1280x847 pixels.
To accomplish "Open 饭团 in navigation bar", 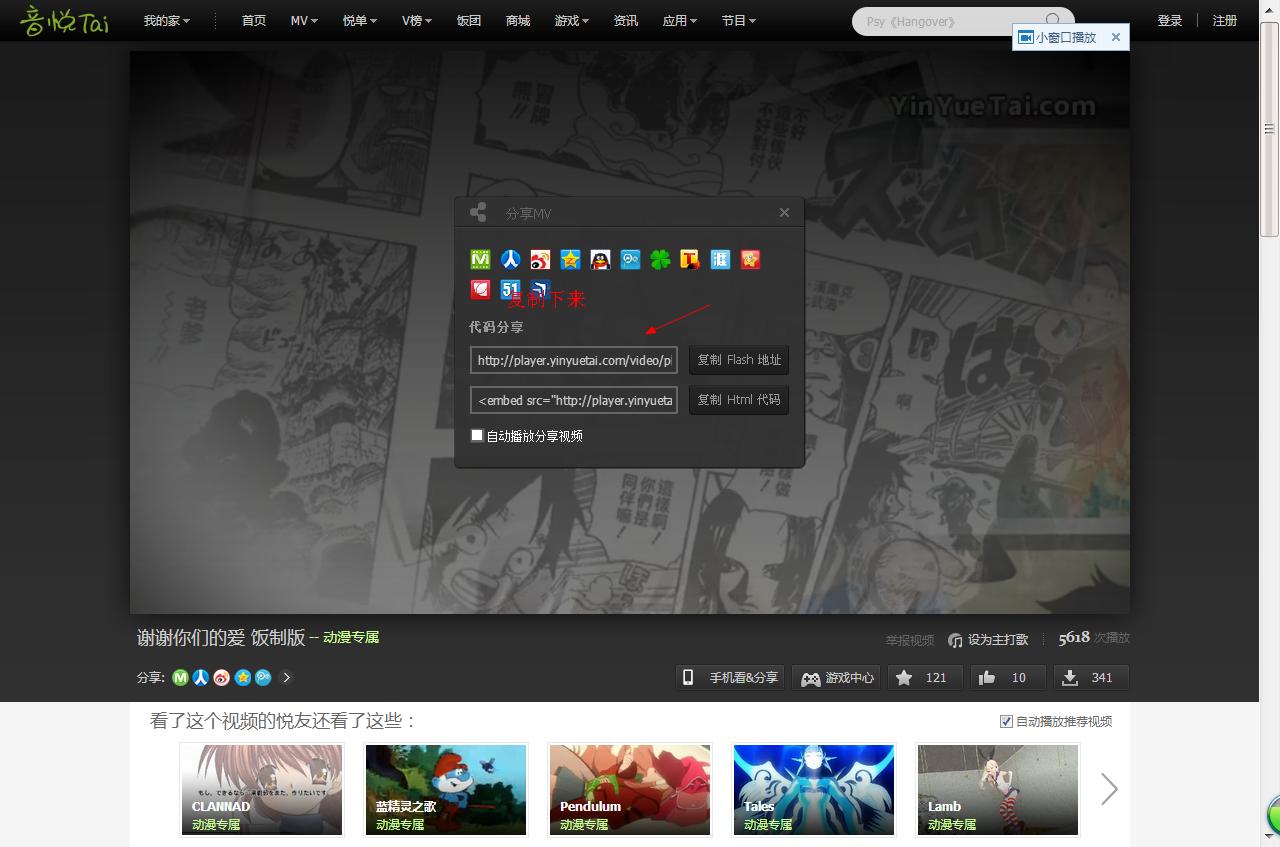I will coord(469,20).
